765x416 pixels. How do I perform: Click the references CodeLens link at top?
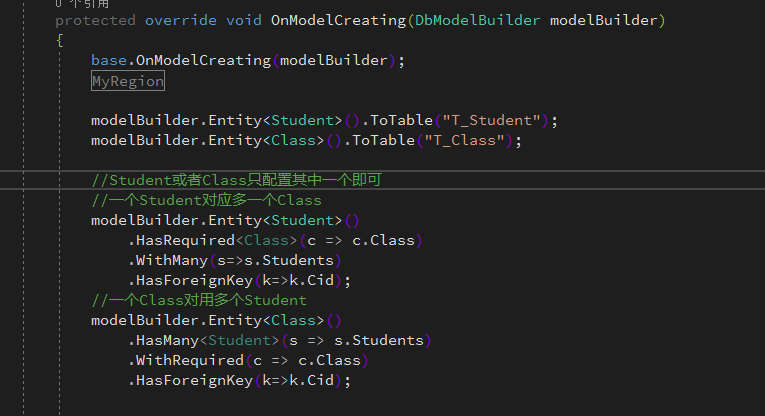[x=81, y=4]
